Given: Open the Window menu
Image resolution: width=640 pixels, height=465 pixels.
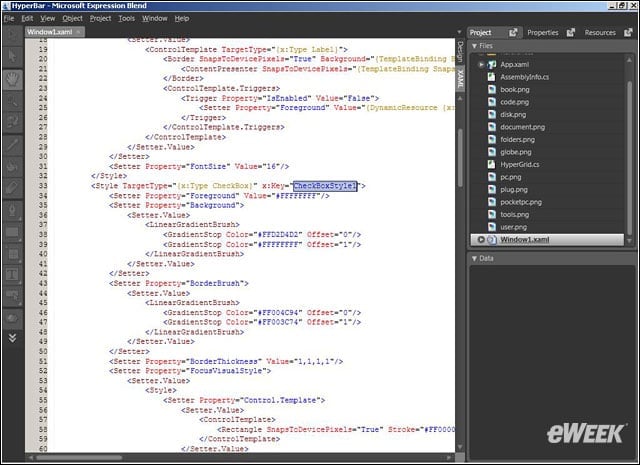Looking at the screenshot, I should click(155, 18).
